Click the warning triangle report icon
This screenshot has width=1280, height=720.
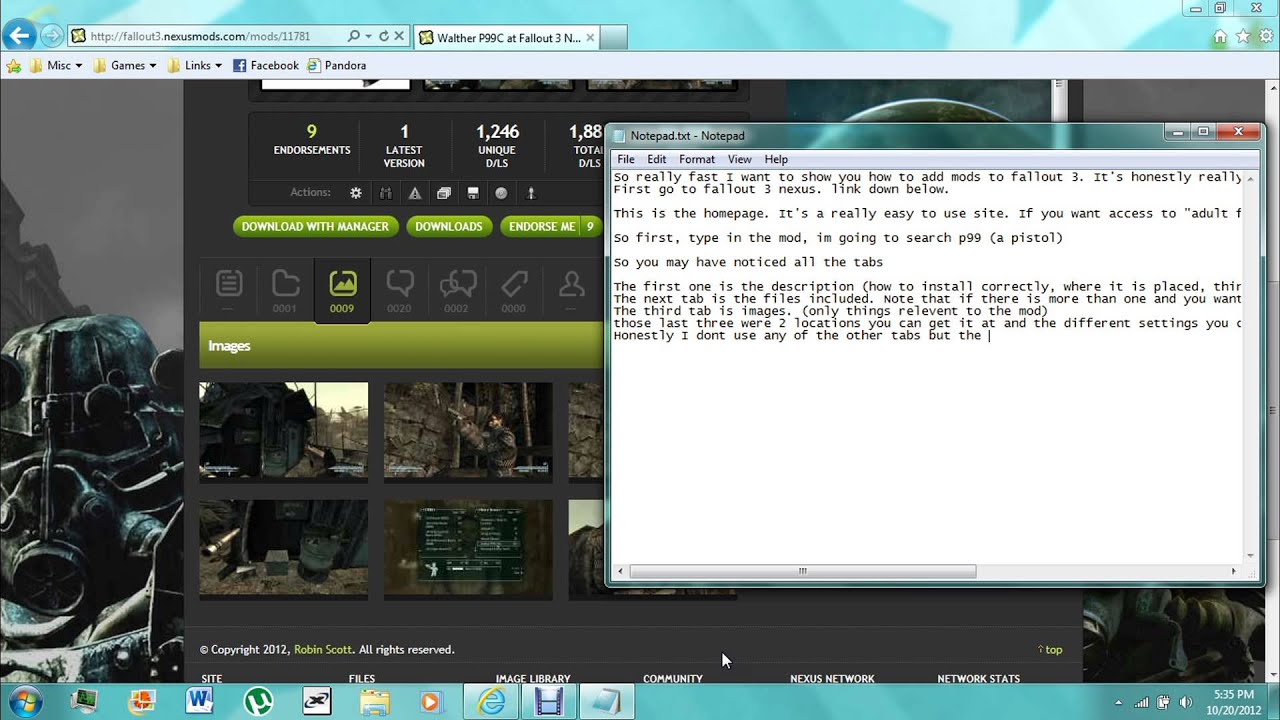[415, 193]
